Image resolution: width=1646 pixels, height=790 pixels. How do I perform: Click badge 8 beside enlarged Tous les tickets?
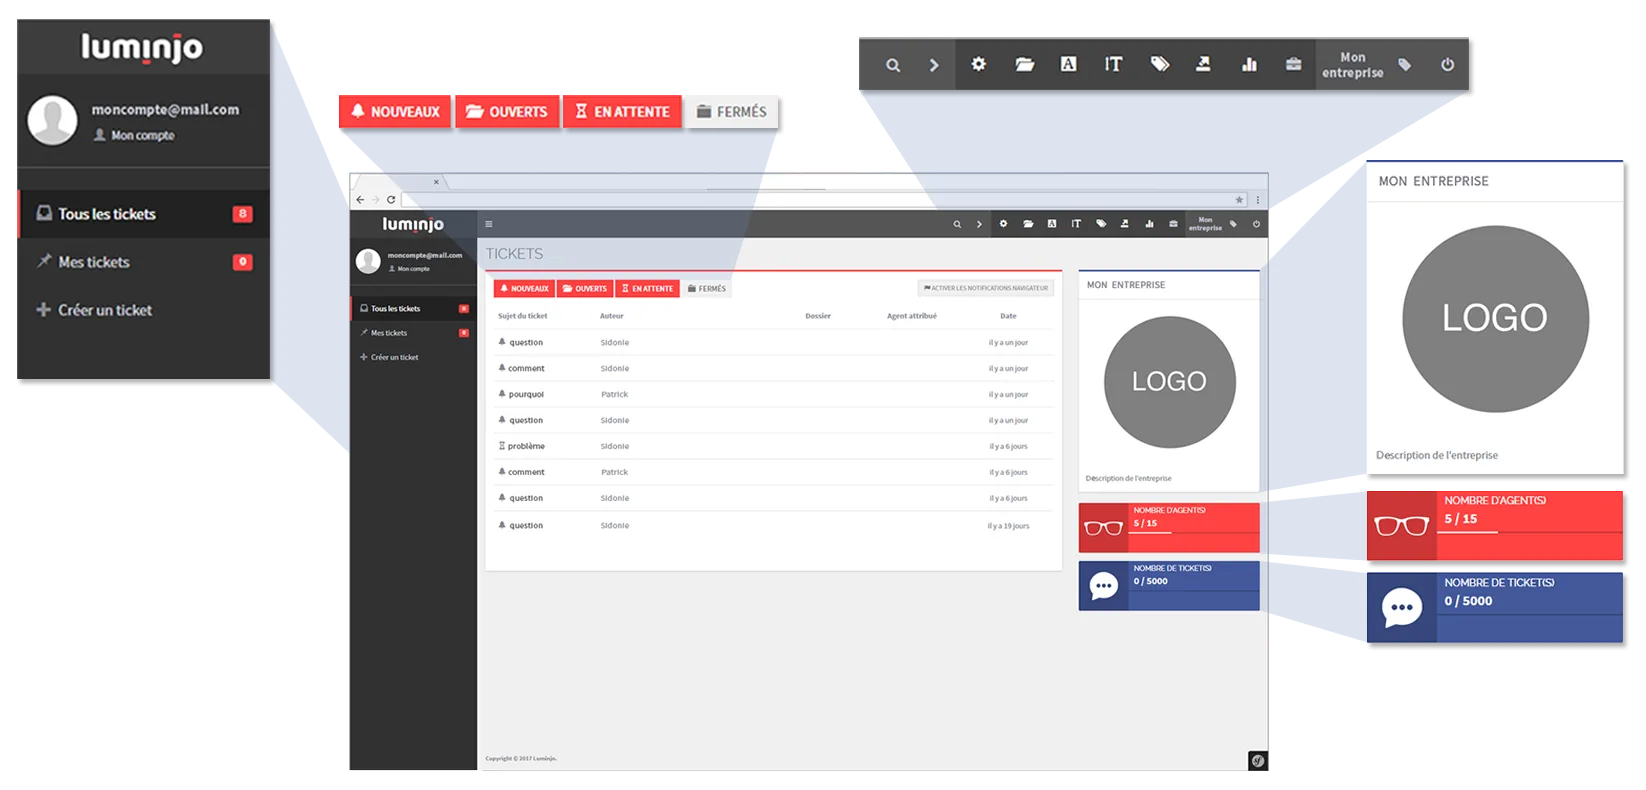point(242,214)
